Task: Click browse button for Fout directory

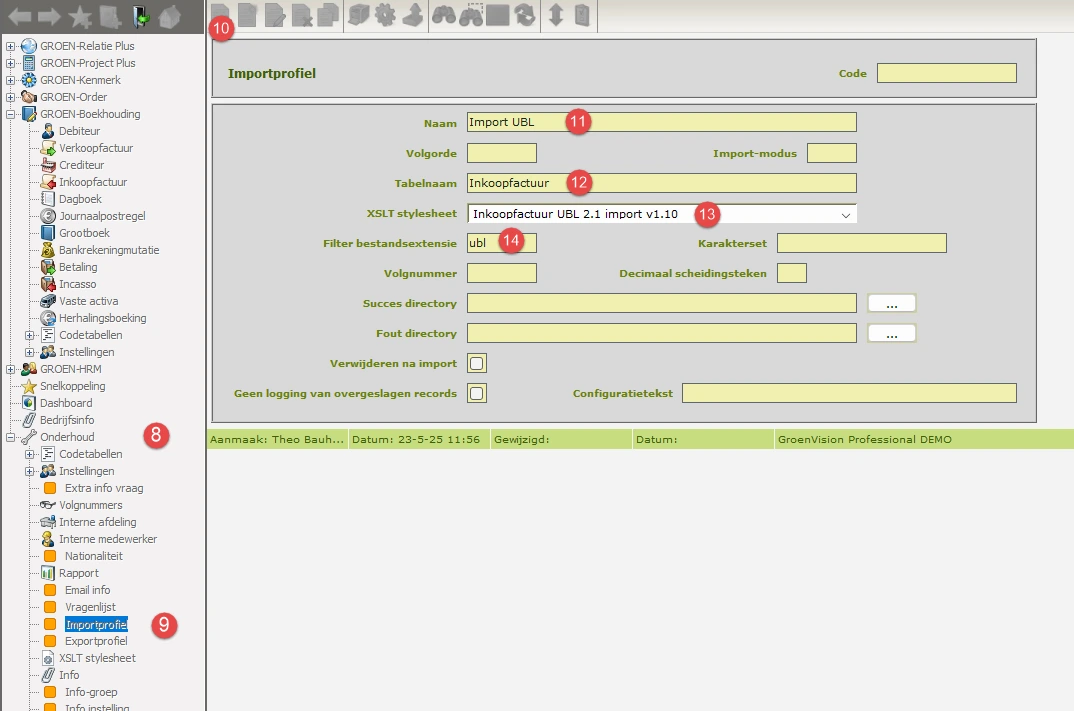Action: 891,333
